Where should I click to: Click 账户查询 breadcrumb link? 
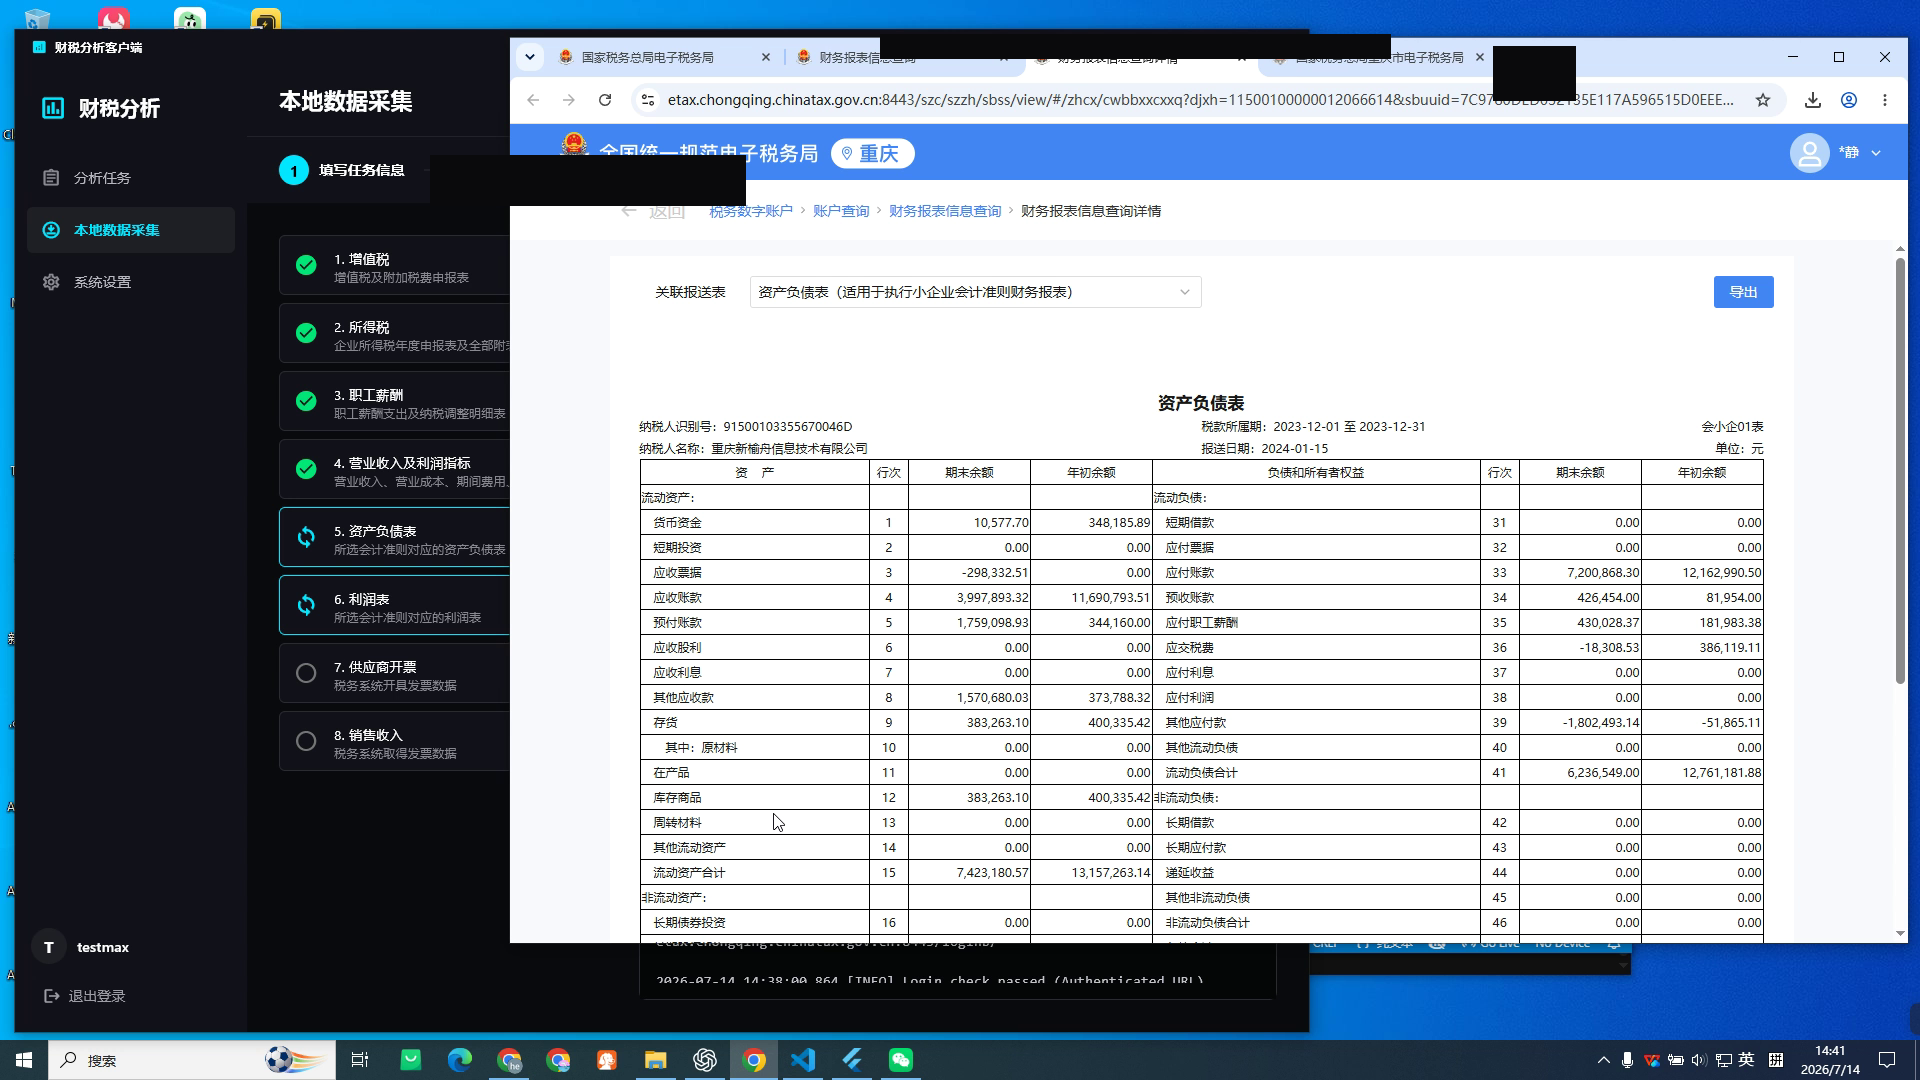(x=841, y=211)
